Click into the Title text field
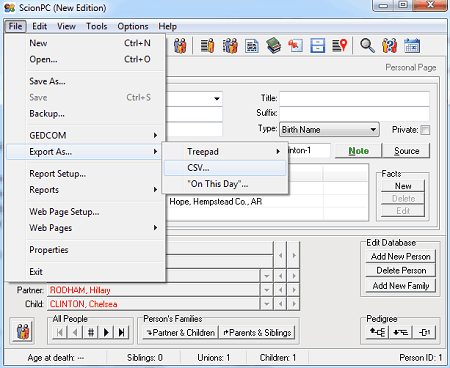The height and width of the screenshot is (368, 450). [354, 99]
